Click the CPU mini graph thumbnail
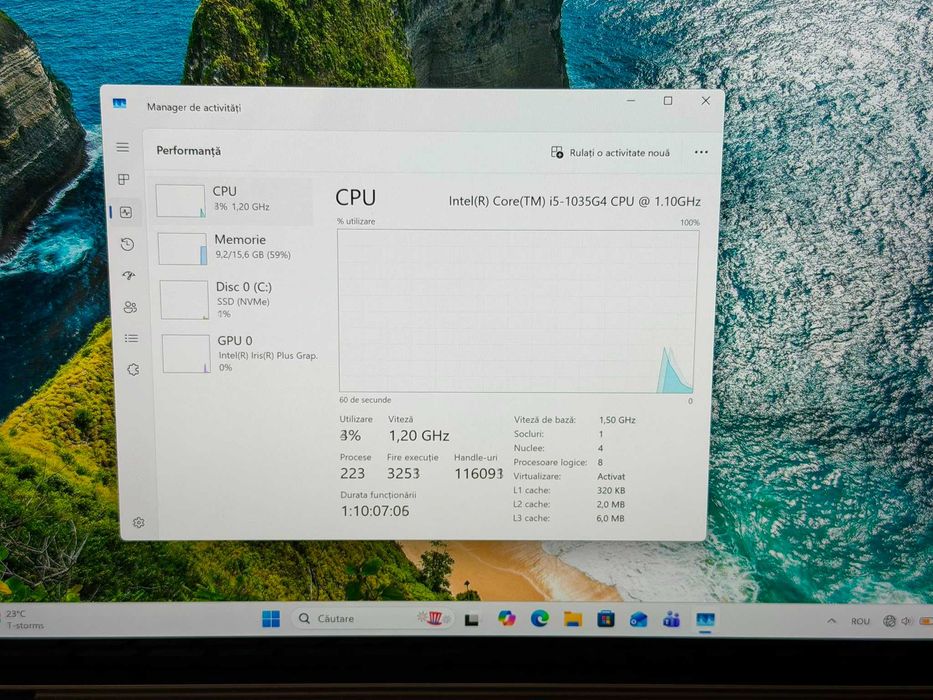 tap(181, 201)
